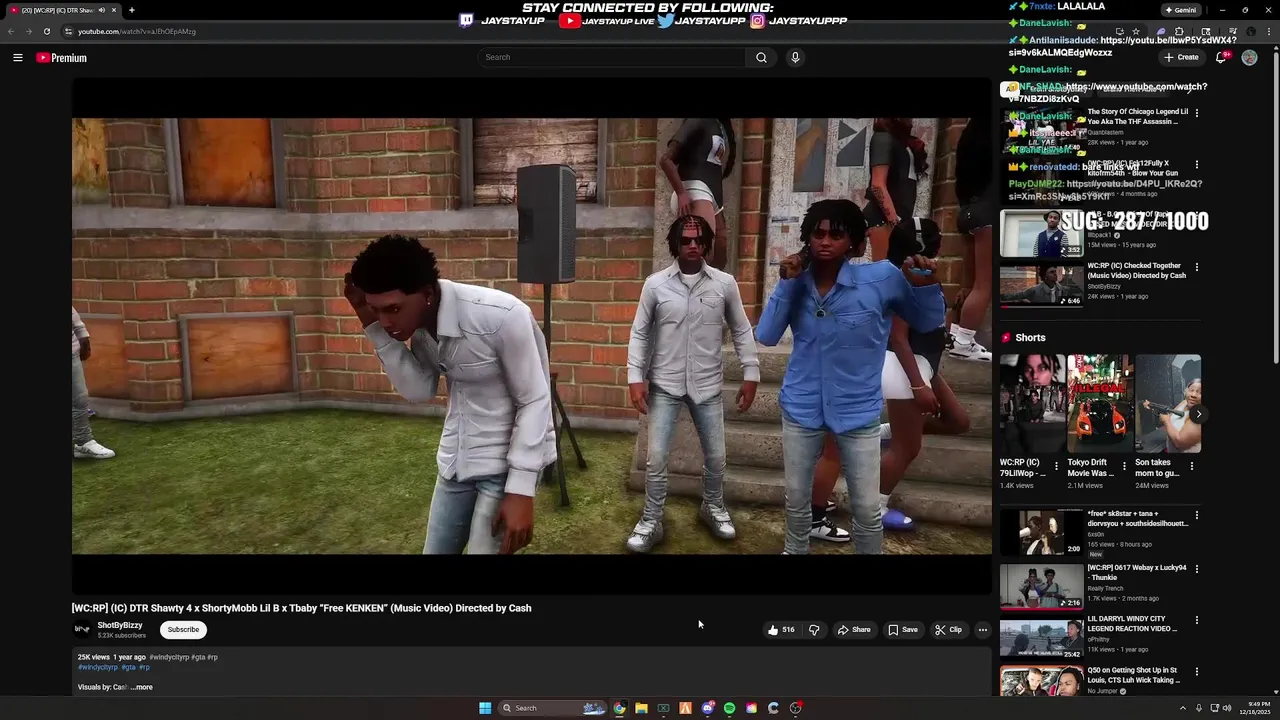Open Windows Start menu

pos(485,708)
